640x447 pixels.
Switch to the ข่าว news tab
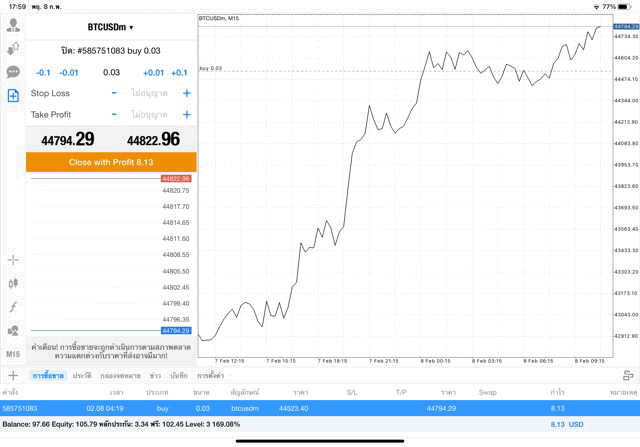[155, 375]
